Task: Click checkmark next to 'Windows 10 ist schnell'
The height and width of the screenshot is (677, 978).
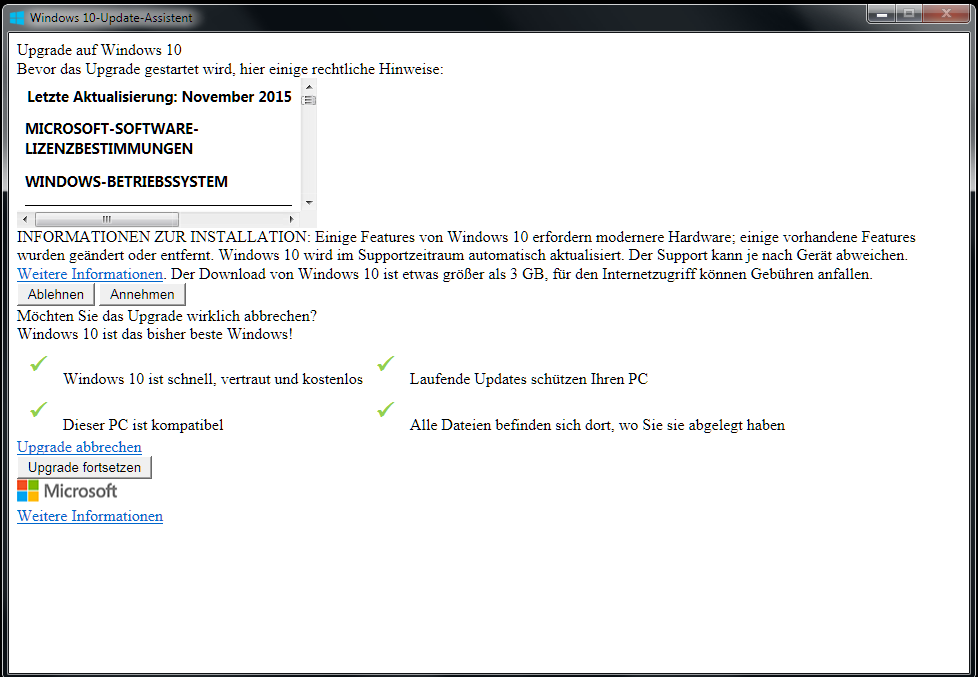Action: click(39, 363)
